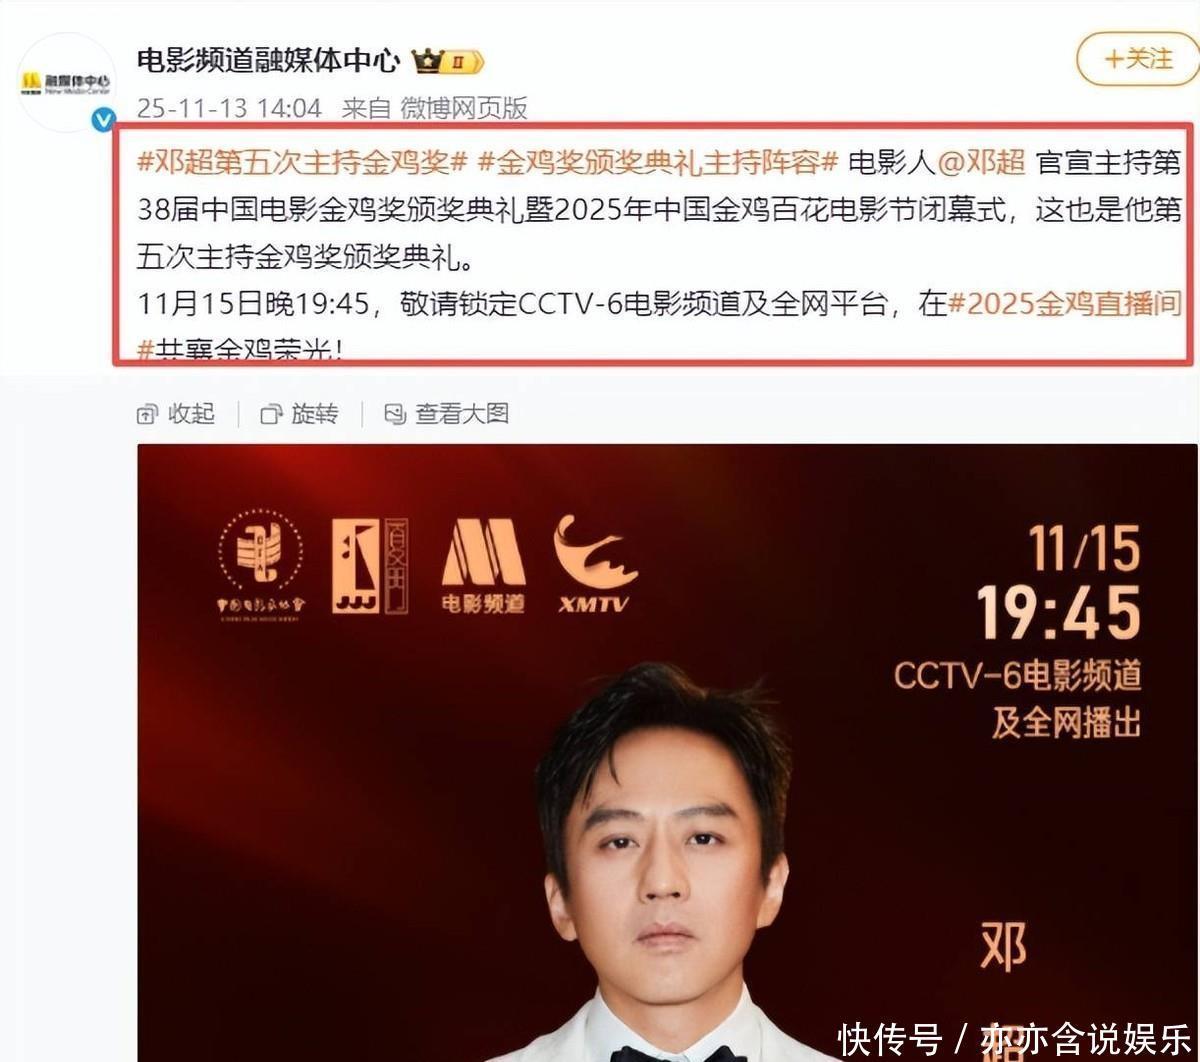Click the 电影频道融媒体中心 profile avatar
Screen dimensions: 1200x1062
[x=66, y=83]
